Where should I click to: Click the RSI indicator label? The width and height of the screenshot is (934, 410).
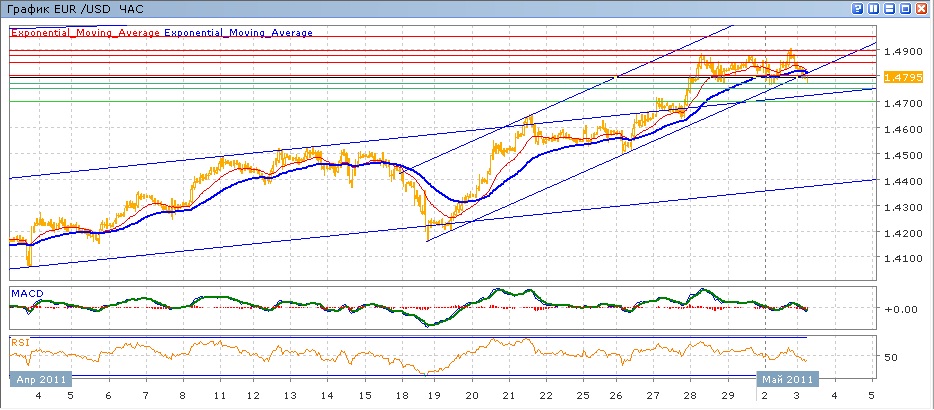click(20, 343)
